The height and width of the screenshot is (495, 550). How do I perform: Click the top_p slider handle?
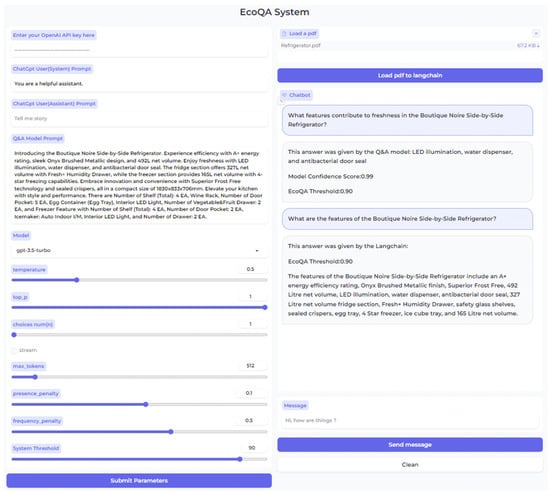265,307
